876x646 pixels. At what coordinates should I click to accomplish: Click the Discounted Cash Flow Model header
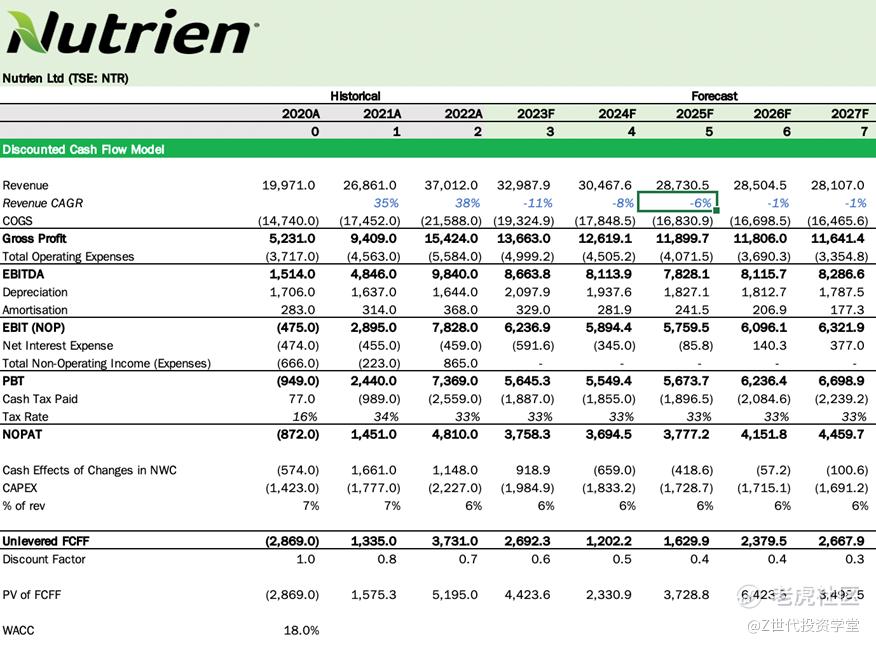tap(83, 149)
